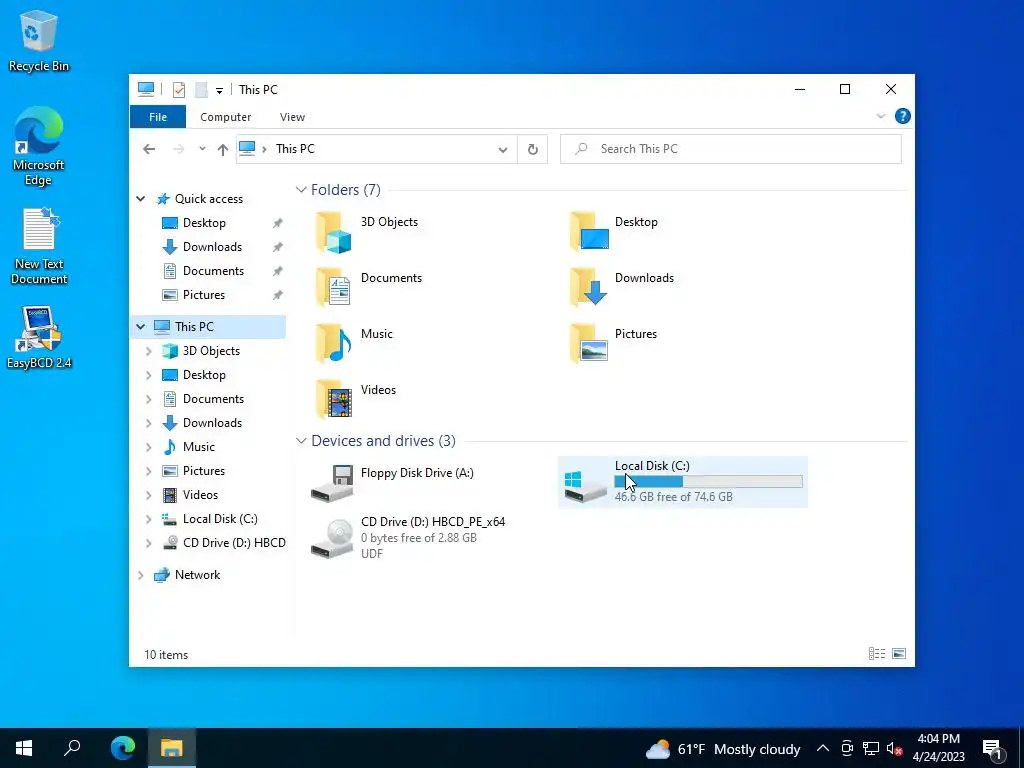
Task: Select Network in the navigation pane
Action: coord(197,575)
